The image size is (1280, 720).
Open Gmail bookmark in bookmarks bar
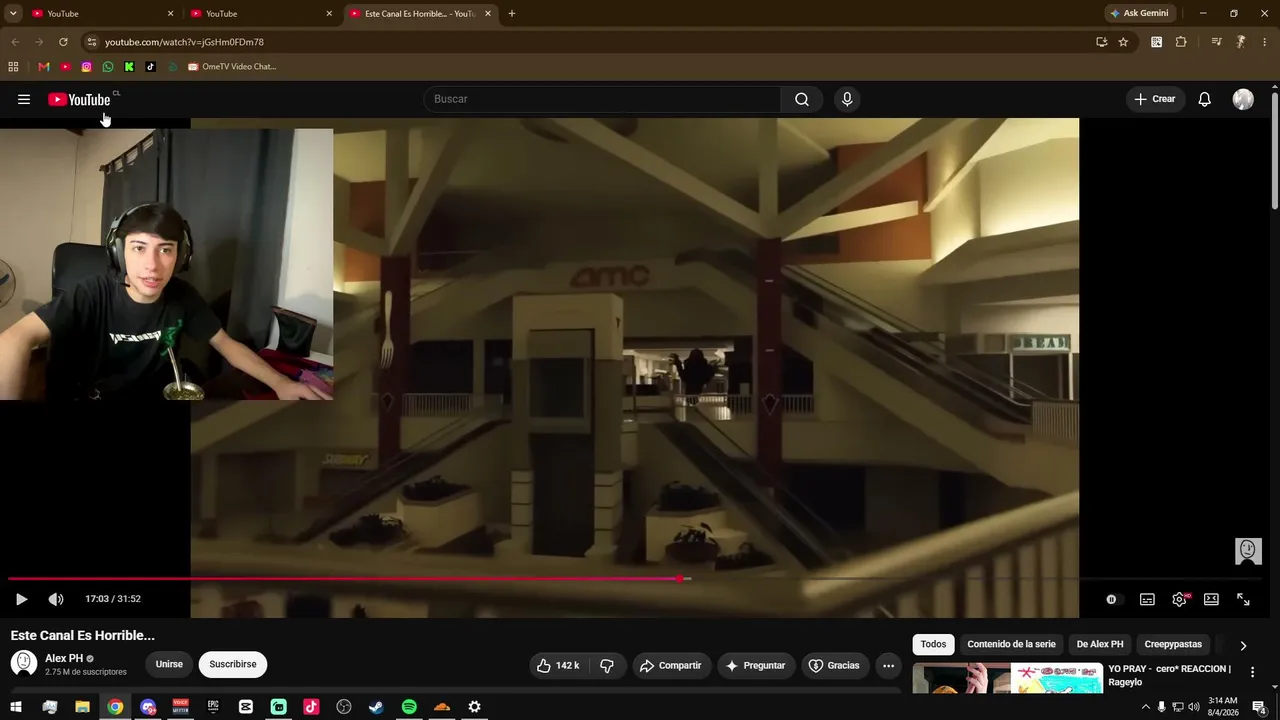click(44, 67)
